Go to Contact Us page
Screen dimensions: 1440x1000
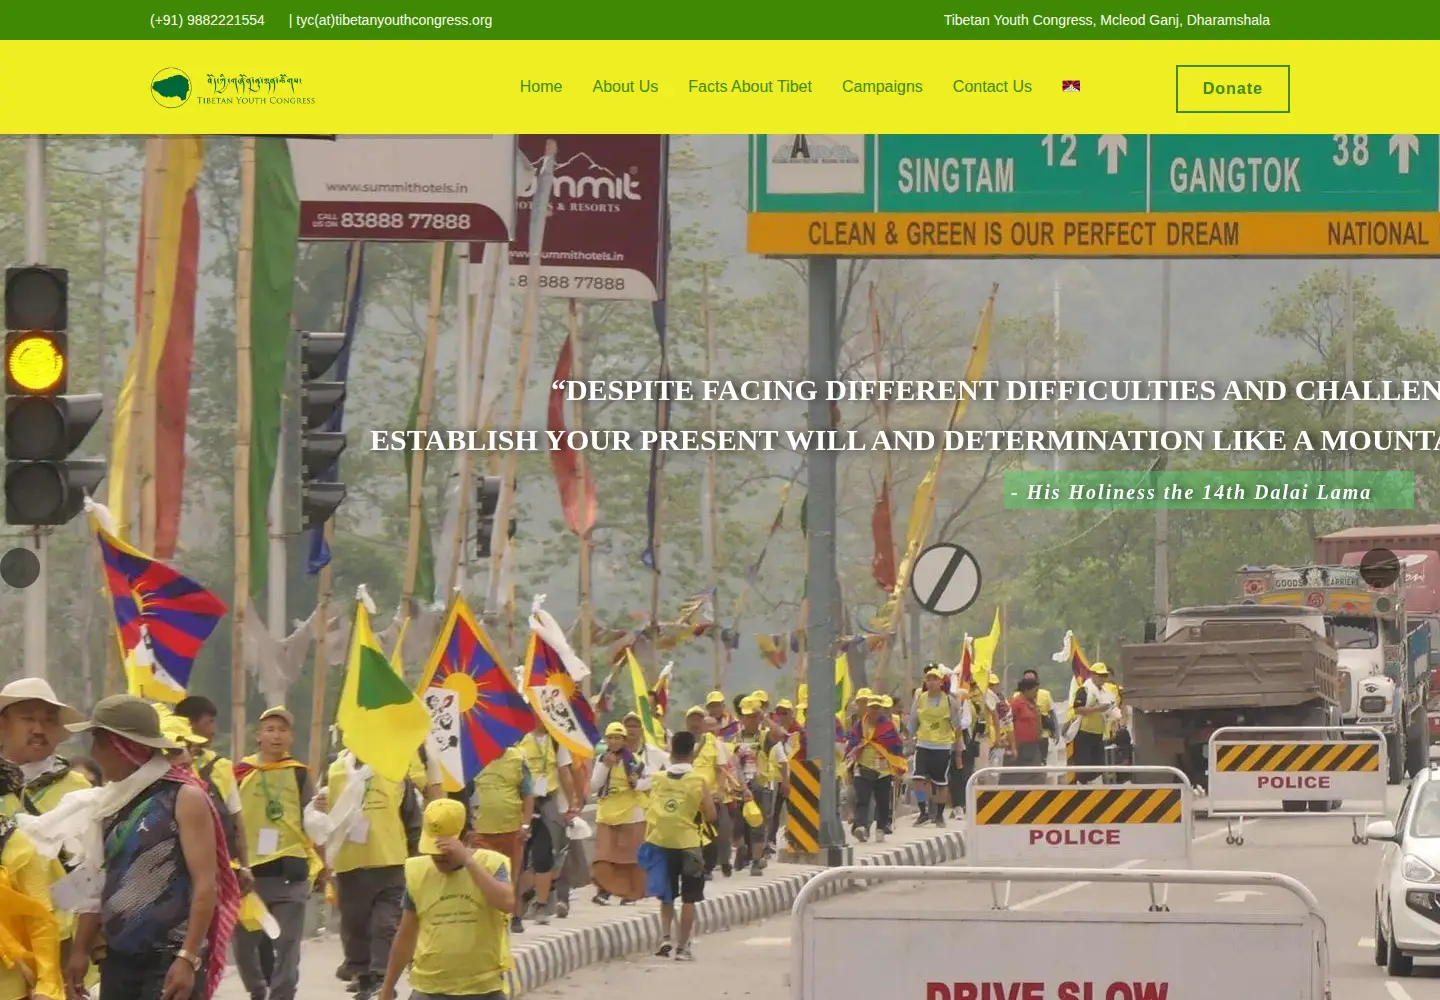[x=992, y=87]
